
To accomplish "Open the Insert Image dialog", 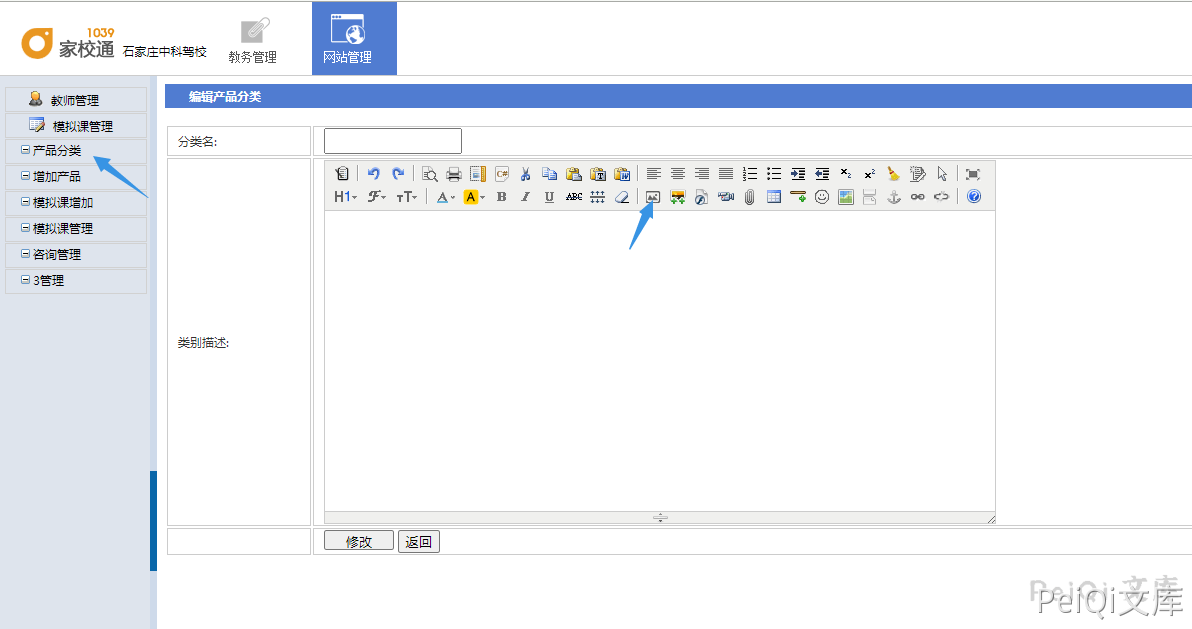I will tap(653, 197).
